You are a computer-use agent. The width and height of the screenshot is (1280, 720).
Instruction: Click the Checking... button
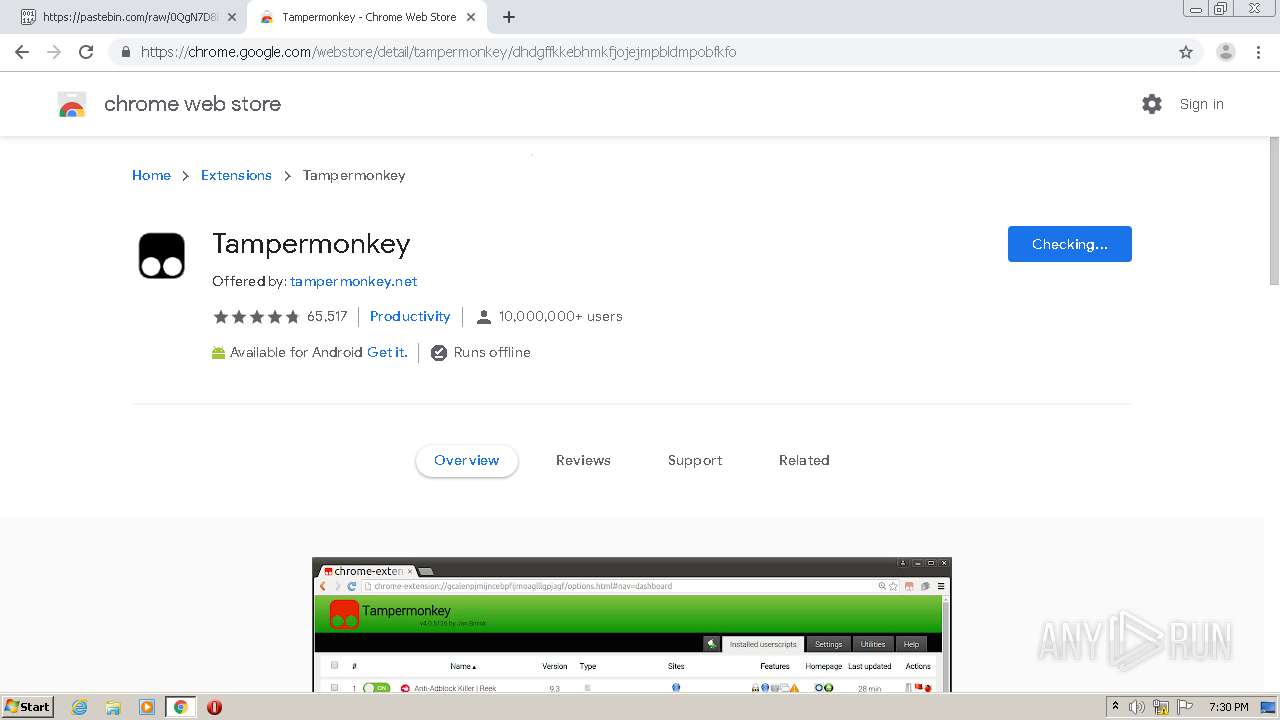(x=1070, y=244)
